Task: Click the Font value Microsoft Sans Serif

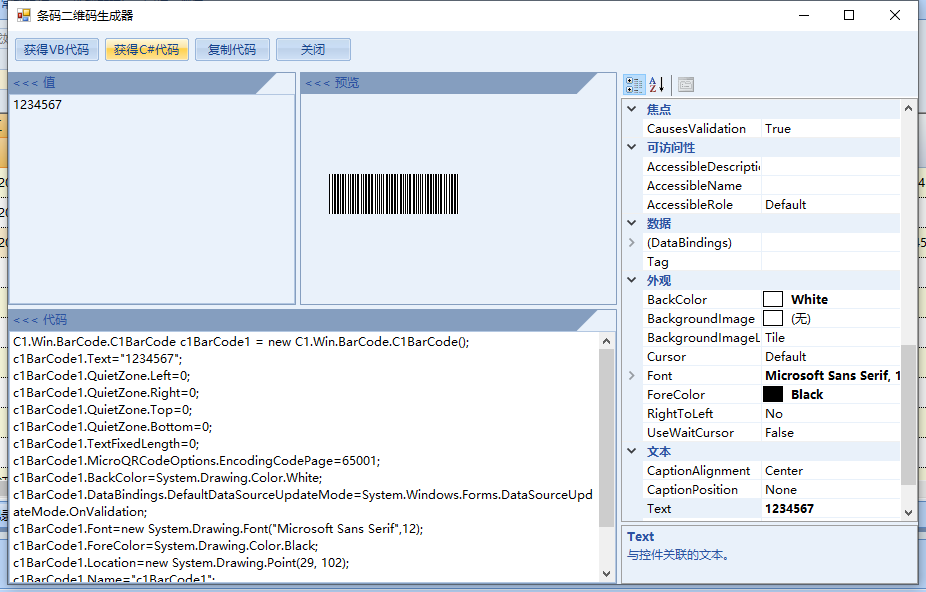Action: pyautogui.click(x=832, y=376)
